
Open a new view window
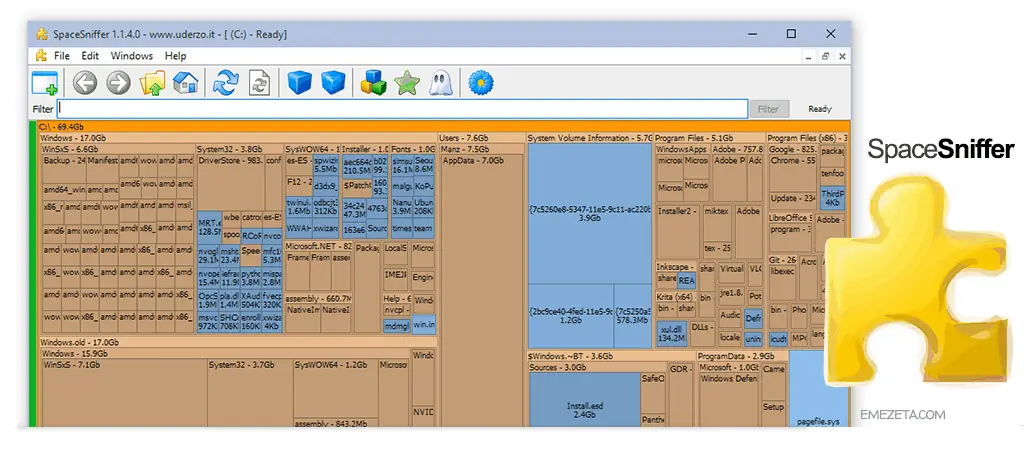pos(45,83)
